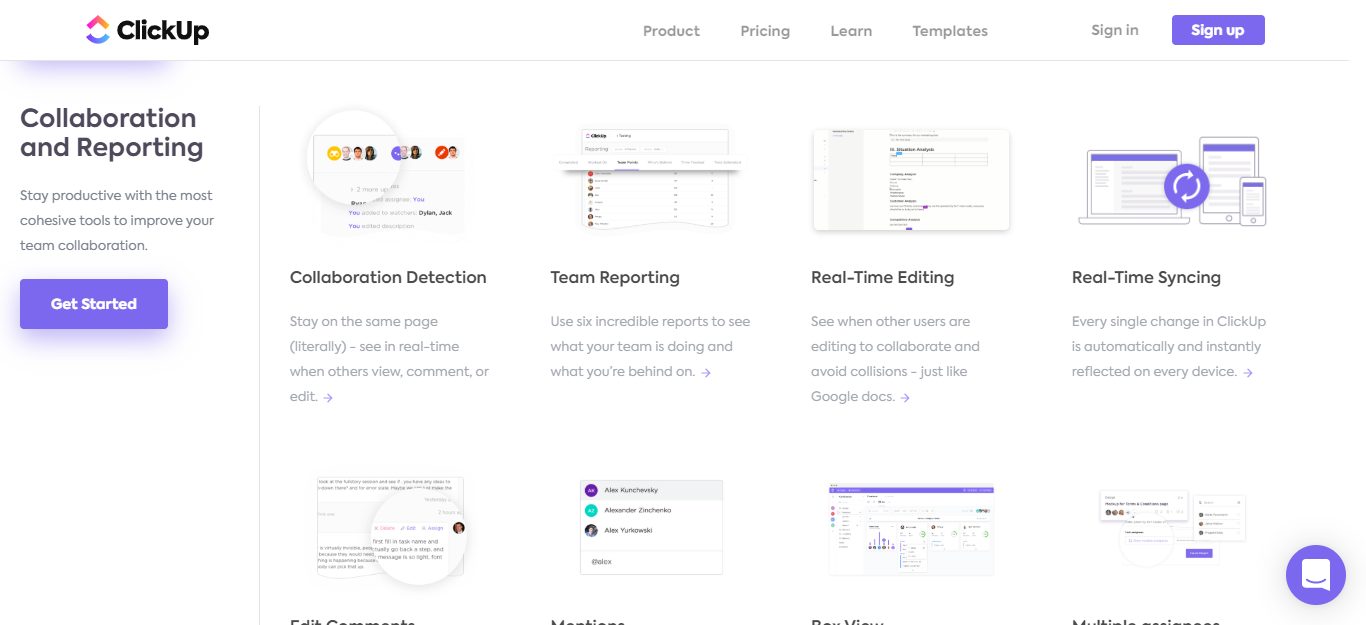Select Alex Yurkowski in the Mentions illustration
The image size is (1366, 625).
651,530
